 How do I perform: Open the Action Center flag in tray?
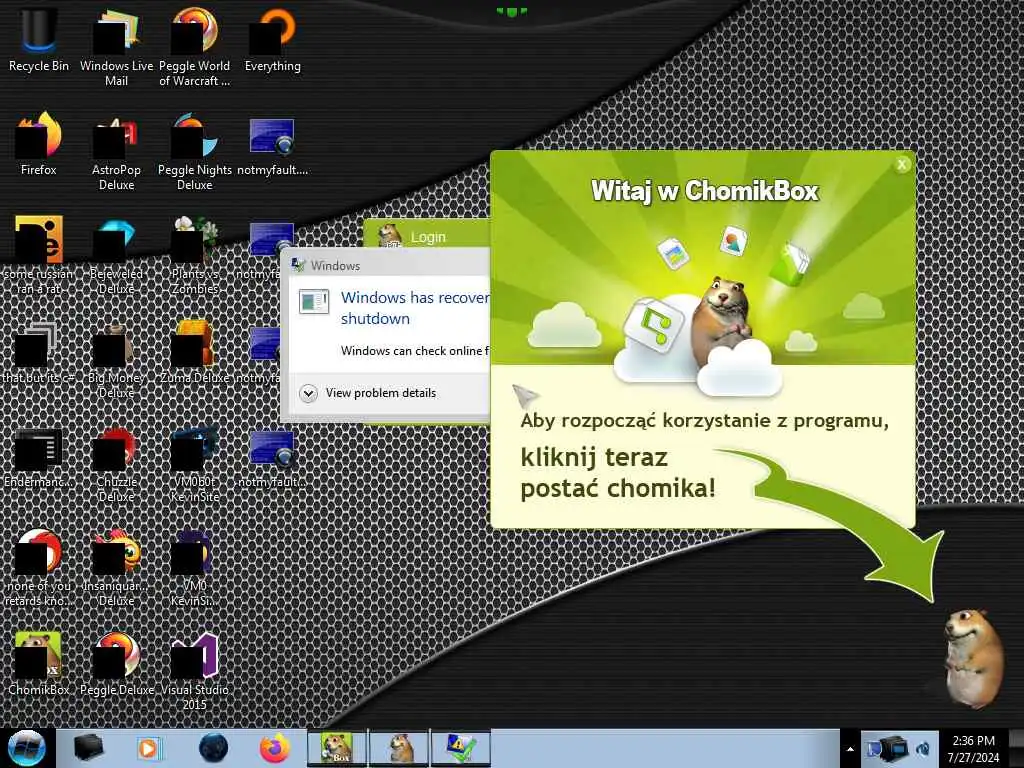[872, 749]
